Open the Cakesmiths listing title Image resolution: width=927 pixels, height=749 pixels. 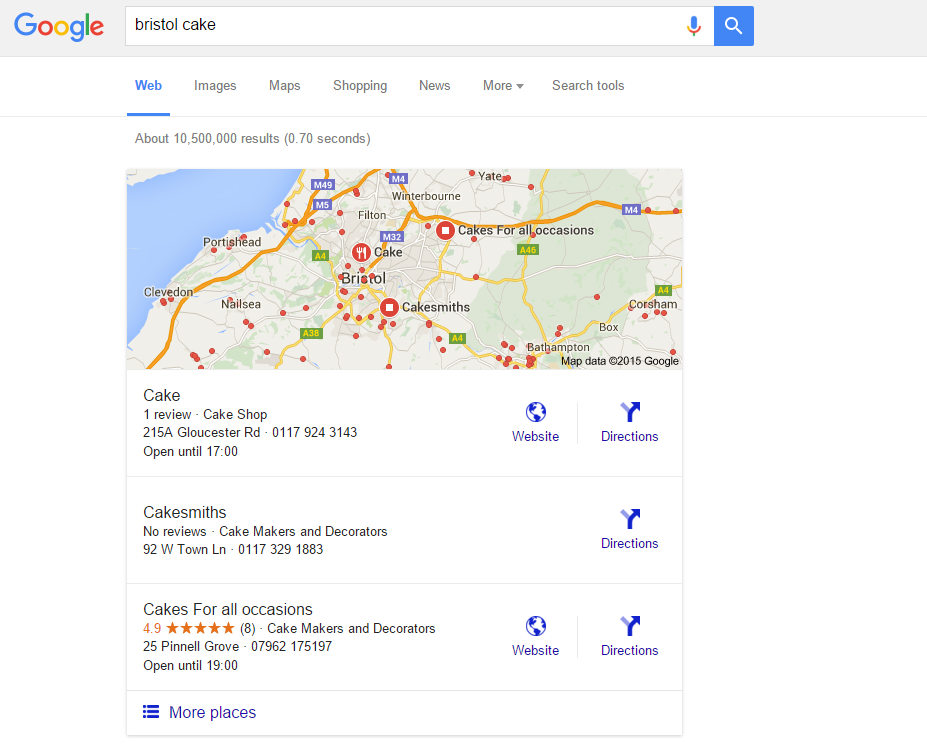(x=185, y=513)
